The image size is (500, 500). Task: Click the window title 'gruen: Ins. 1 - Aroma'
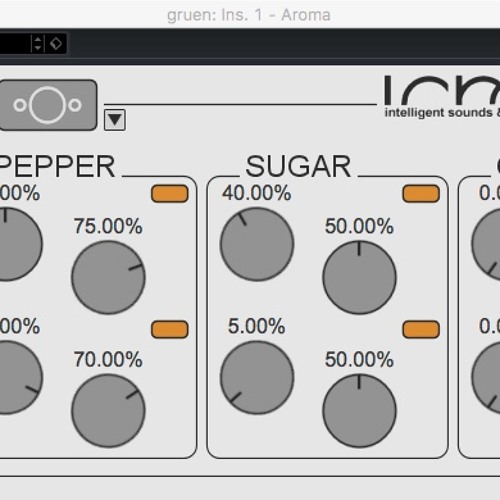pos(249,15)
